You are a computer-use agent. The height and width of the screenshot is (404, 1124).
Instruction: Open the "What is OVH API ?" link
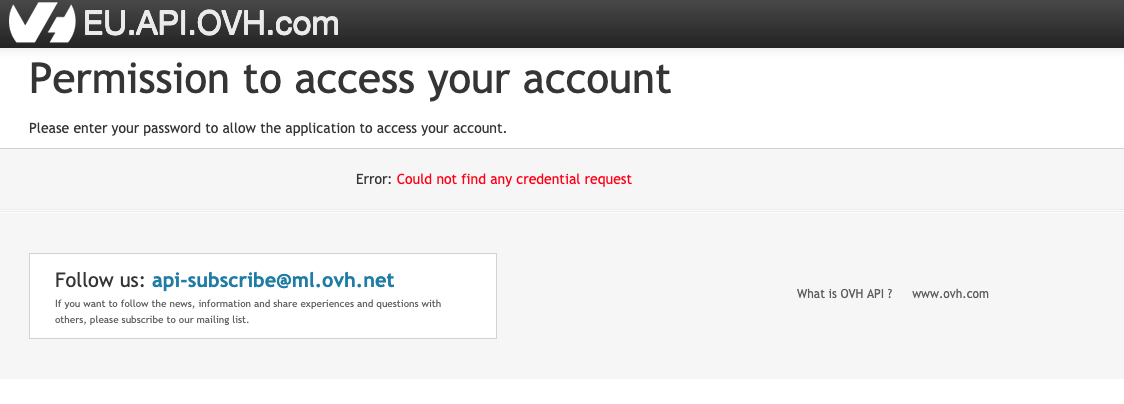[x=844, y=294]
